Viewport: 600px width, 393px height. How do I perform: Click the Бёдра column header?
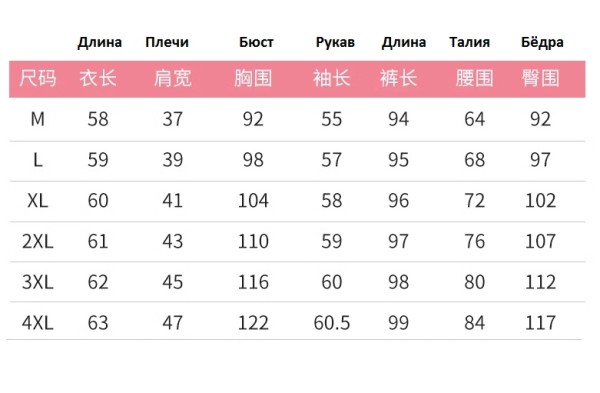tap(542, 42)
